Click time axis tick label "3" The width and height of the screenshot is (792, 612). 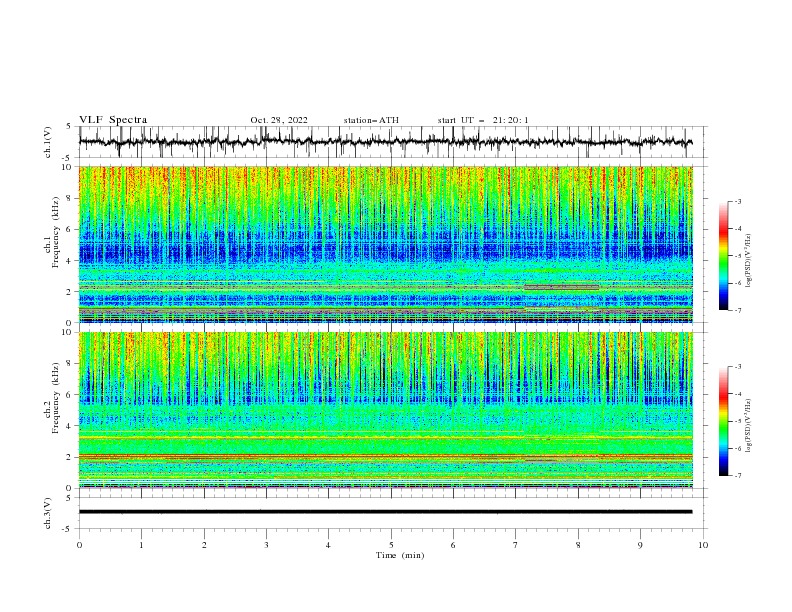pyautogui.click(x=266, y=545)
